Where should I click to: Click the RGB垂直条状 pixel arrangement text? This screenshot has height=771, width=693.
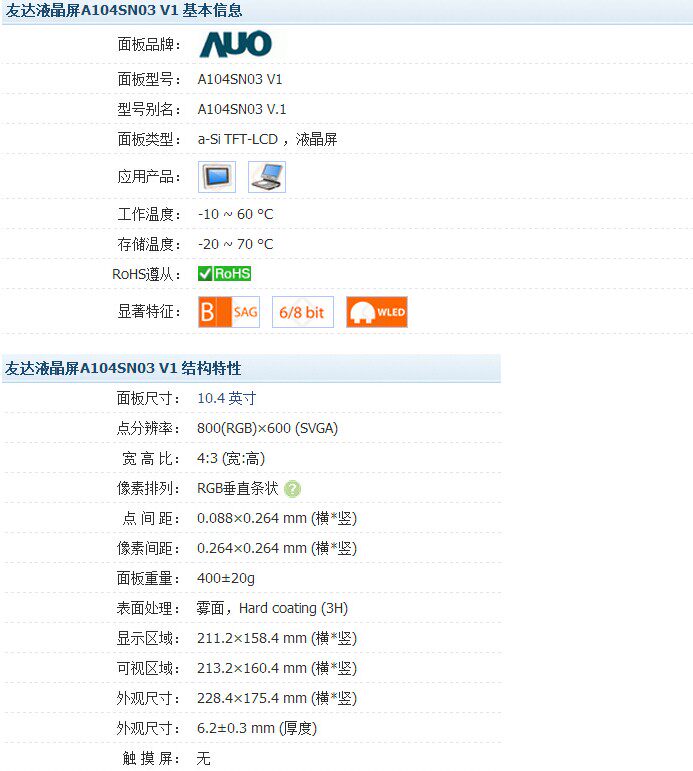pos(238,488)
